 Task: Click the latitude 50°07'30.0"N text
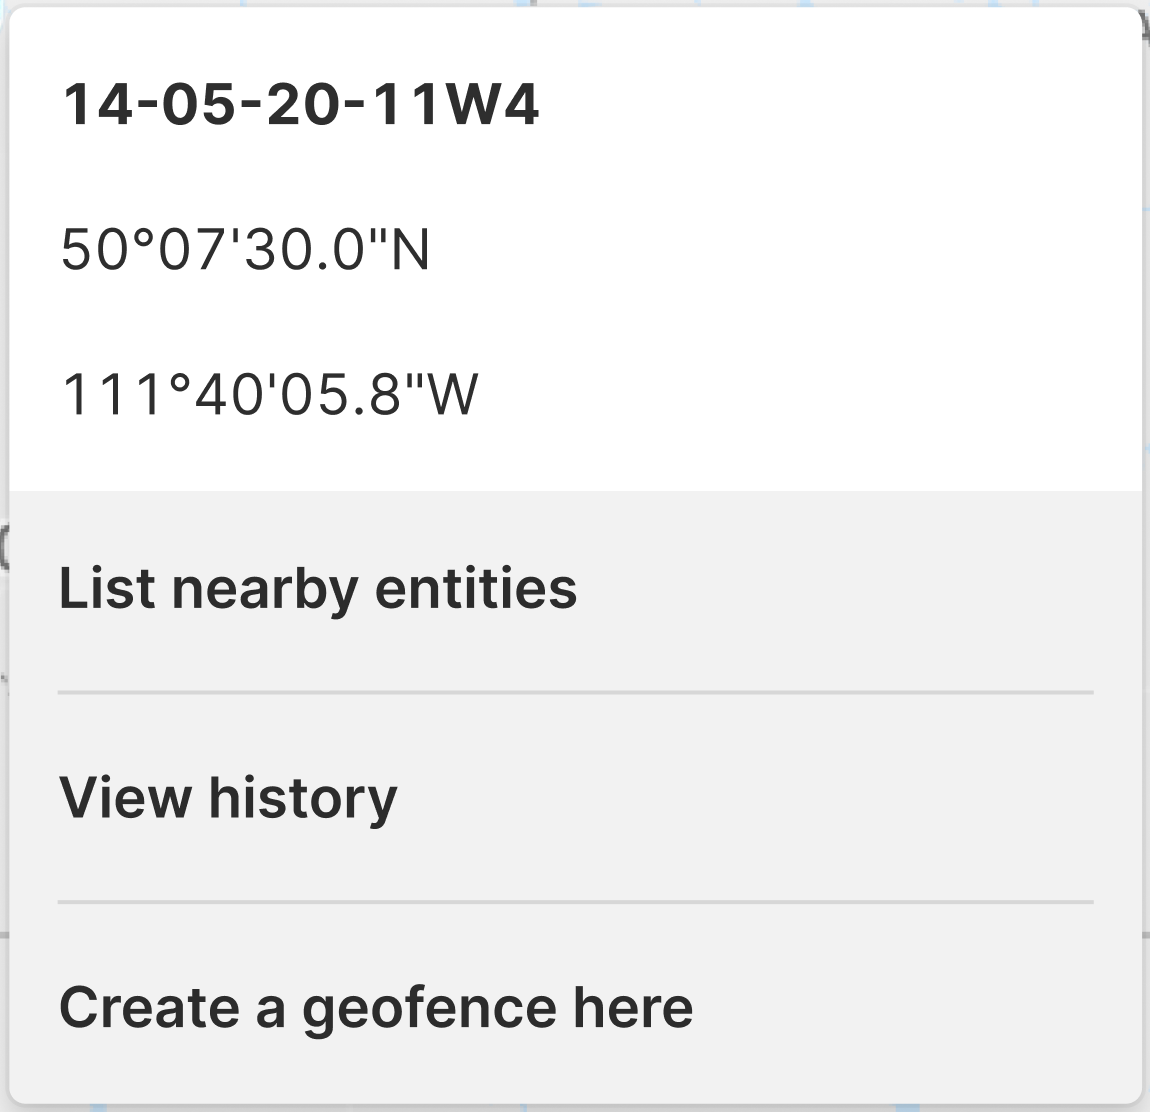(x=245, y=250)
